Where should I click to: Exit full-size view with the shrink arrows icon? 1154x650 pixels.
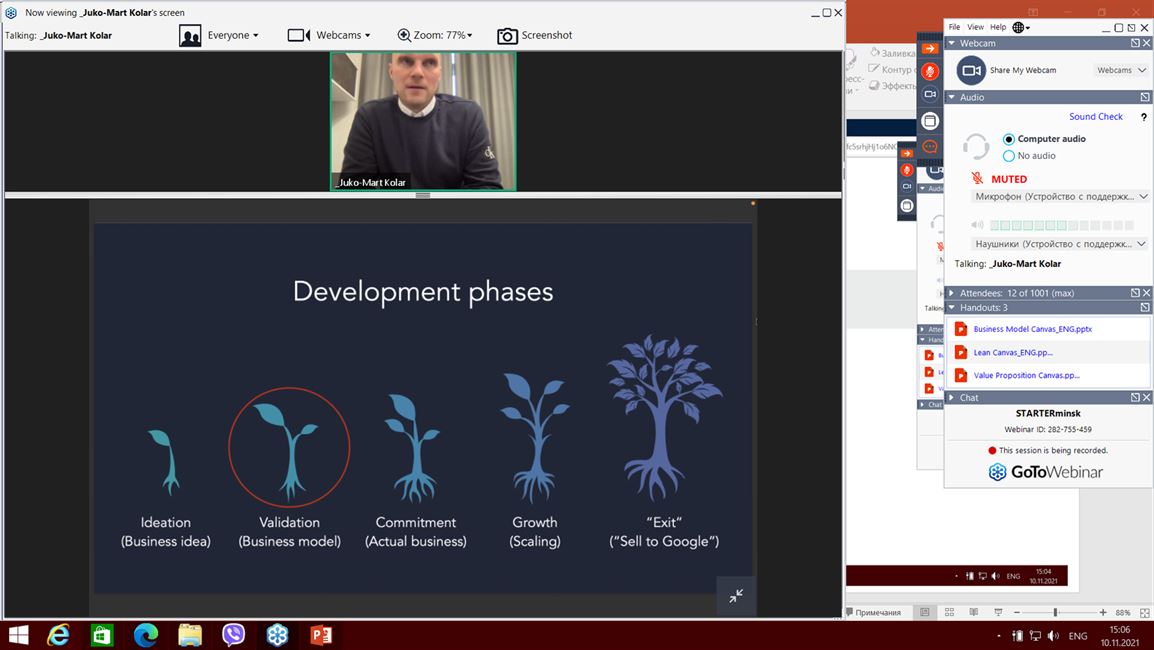(x=735, y=596)
